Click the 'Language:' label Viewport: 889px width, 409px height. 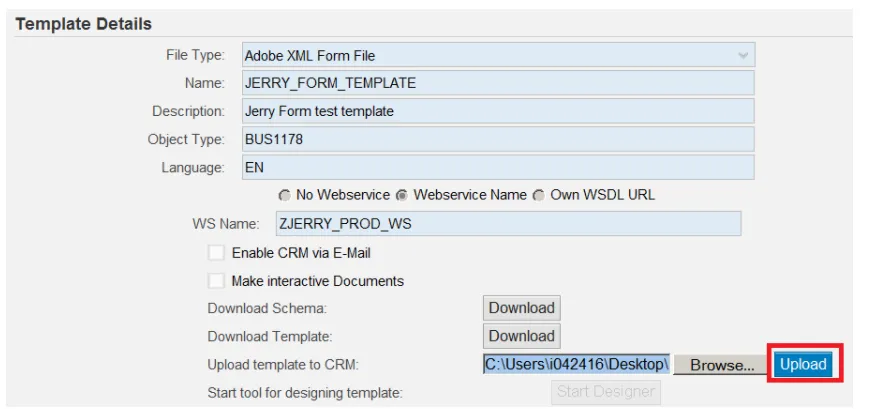point(193,168)
